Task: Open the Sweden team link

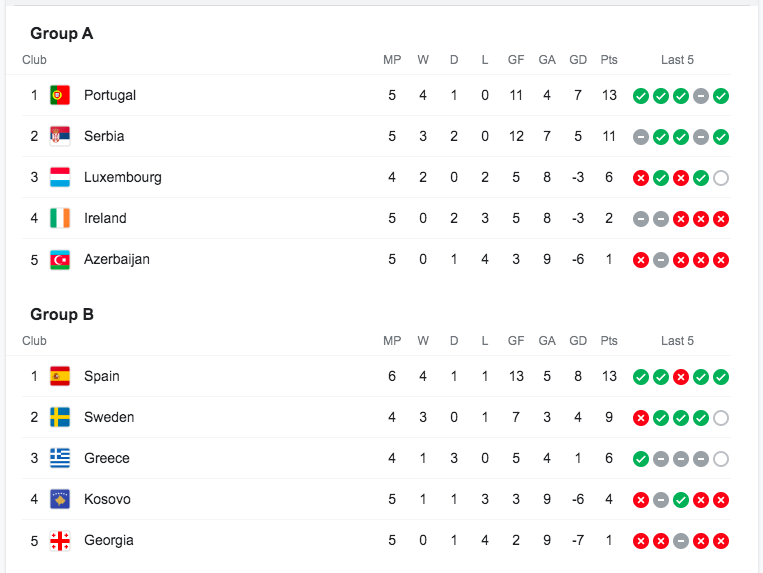Action: [109, 417]
